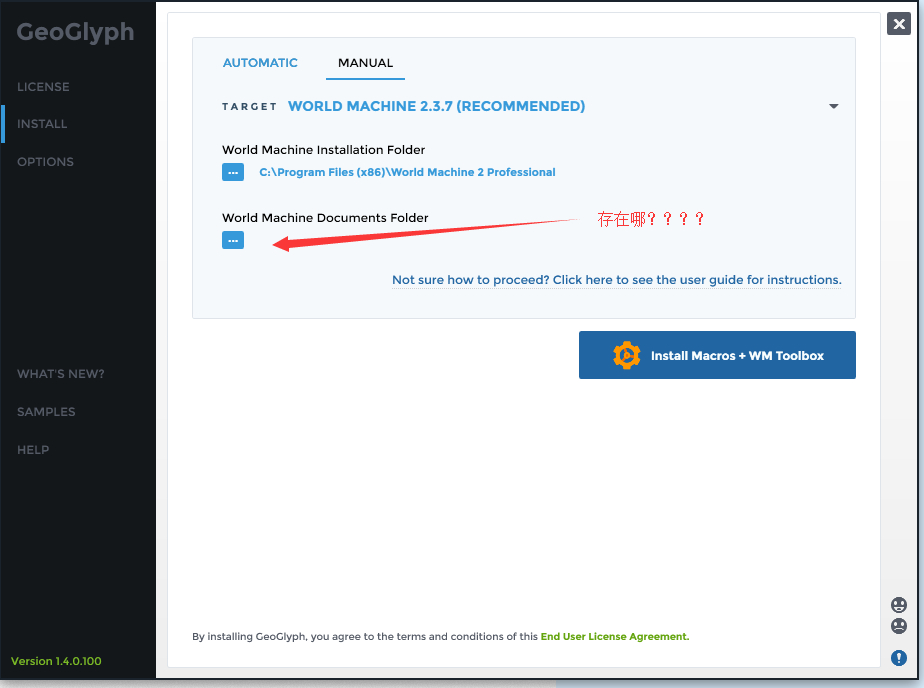Viewport: 924px width, 688px height.
Task: Click the happy face feedback icon
Action: [899, 605]
